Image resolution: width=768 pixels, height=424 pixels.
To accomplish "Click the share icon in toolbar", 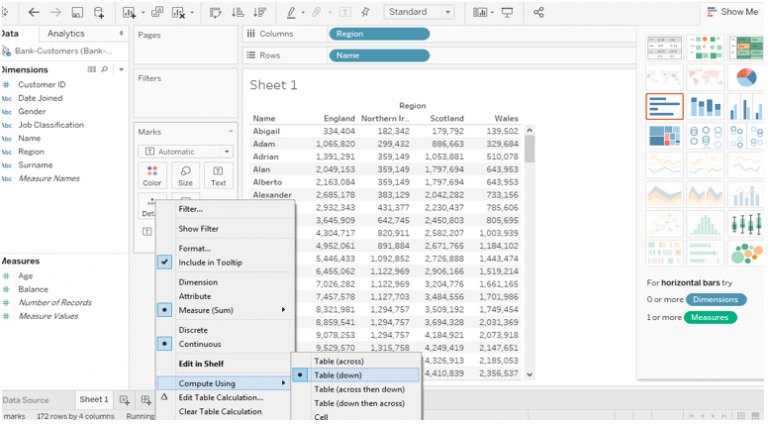I will [x=539, y=12].
